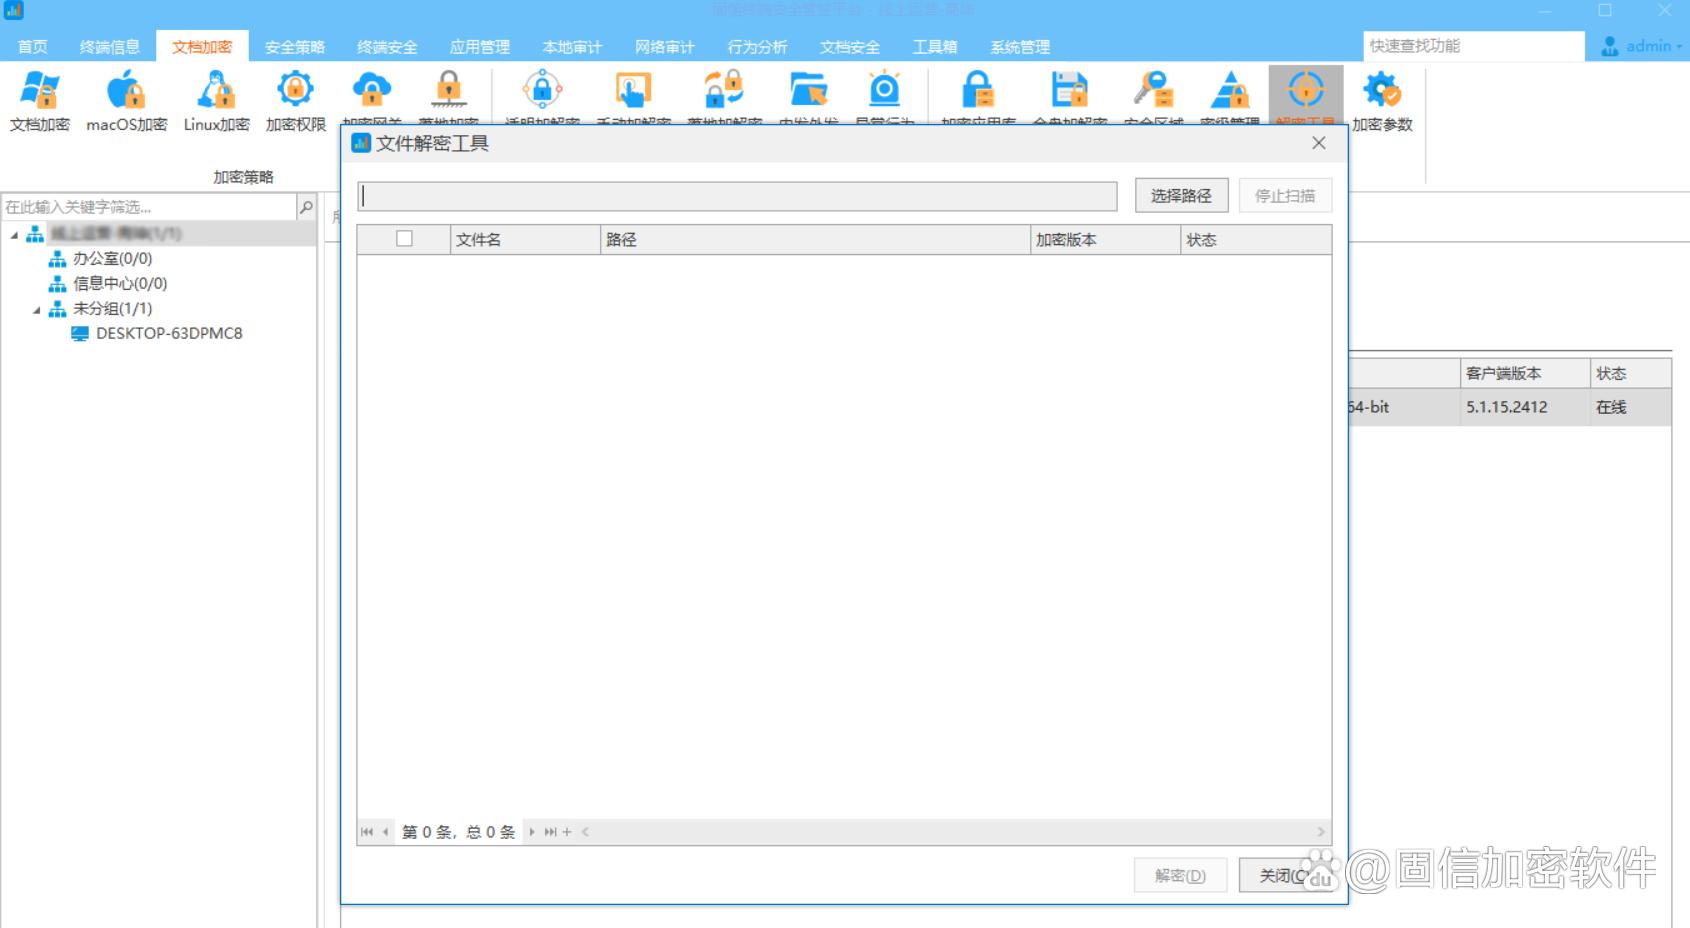Open the 加密网关 cloud icon

372,90
